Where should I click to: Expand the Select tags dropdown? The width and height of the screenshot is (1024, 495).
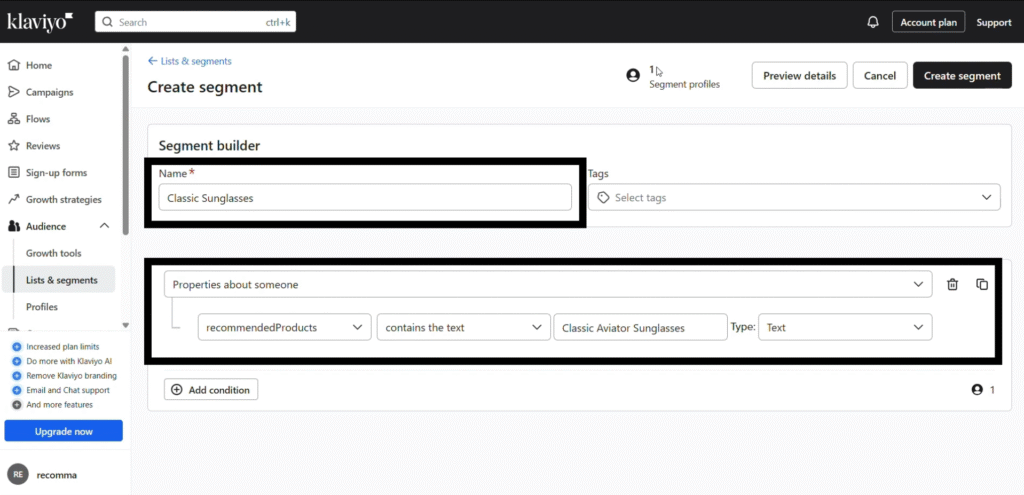point(793,198)
